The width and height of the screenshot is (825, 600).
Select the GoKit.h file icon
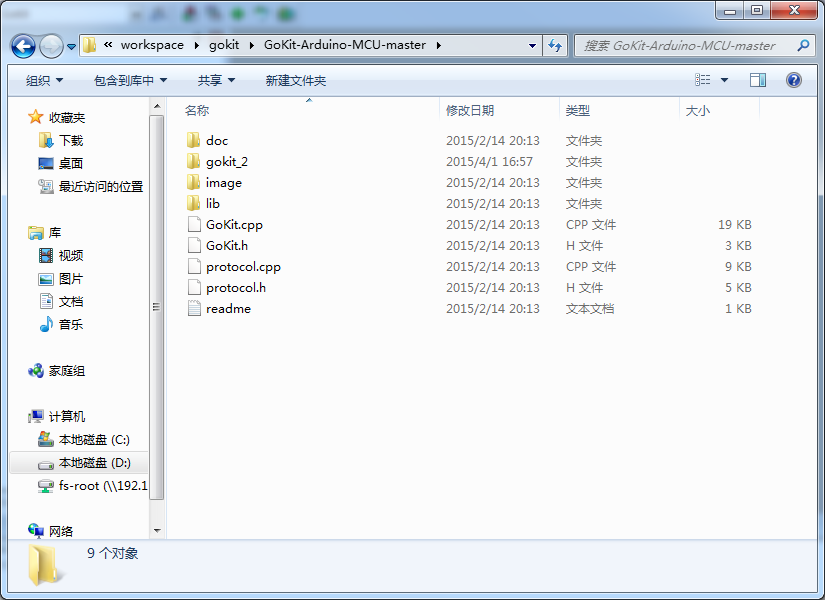click(194, 245)
